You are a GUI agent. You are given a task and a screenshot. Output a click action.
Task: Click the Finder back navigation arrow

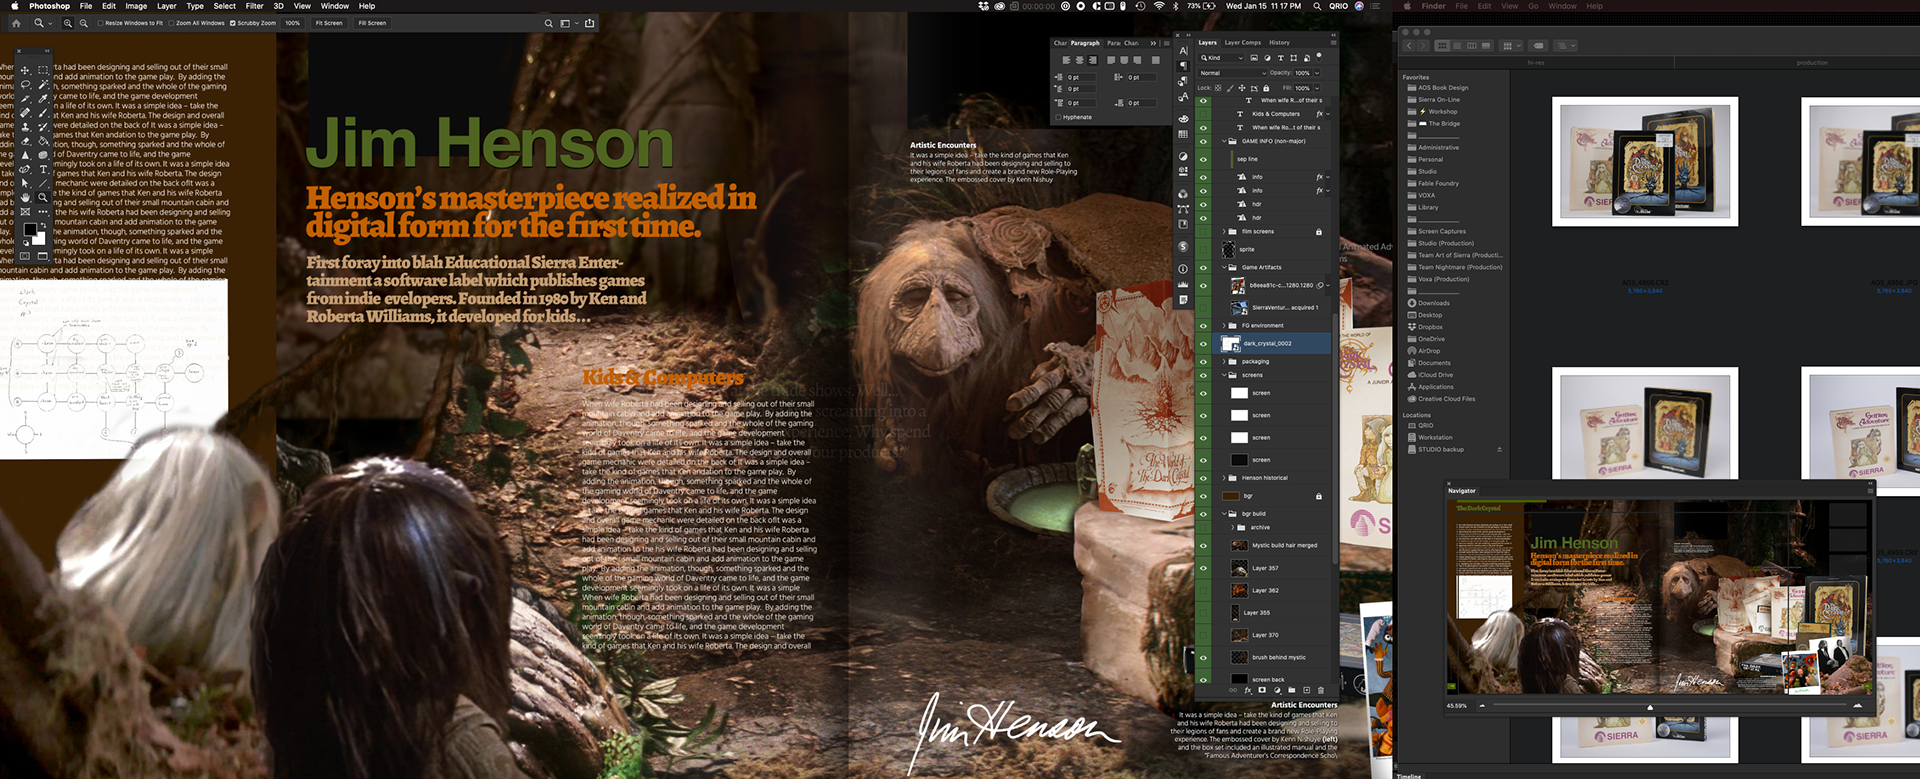1409,45
